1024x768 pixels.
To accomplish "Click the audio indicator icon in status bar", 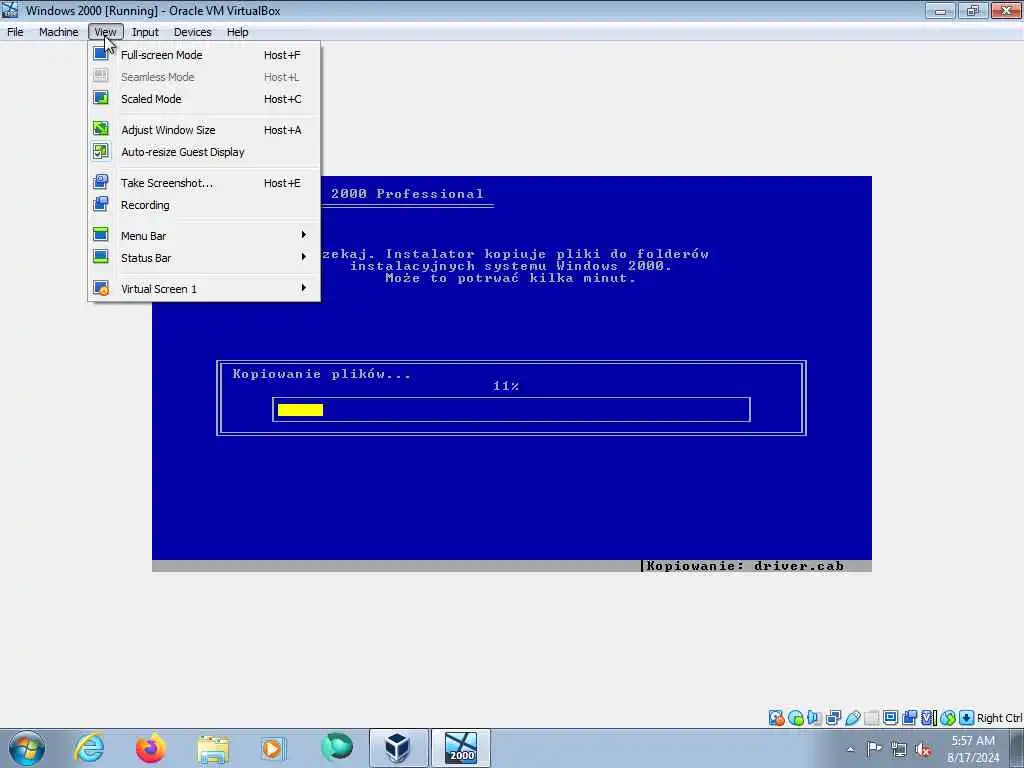I will click(x=814, y=718).
